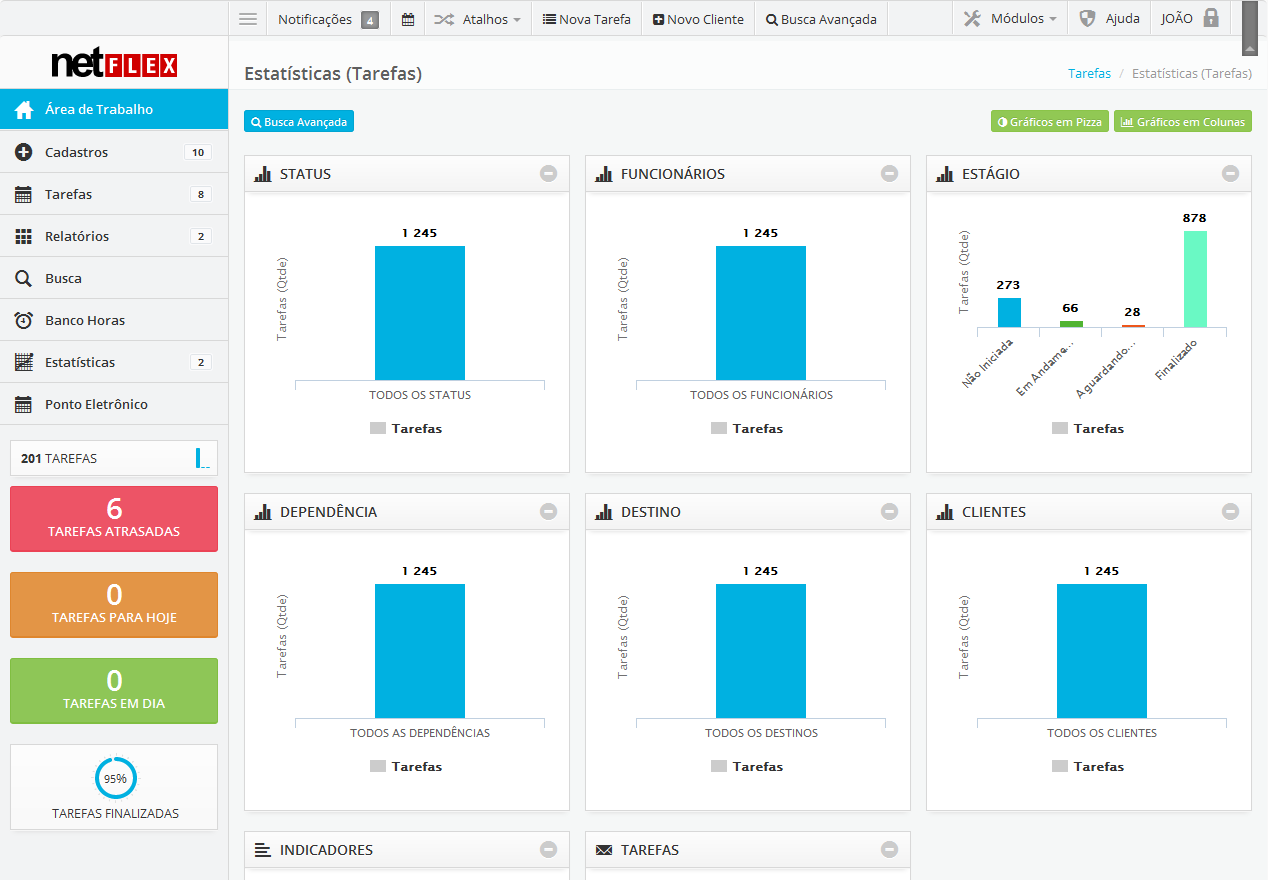Click the hamburger menu icon in top bar

[248, 19]
